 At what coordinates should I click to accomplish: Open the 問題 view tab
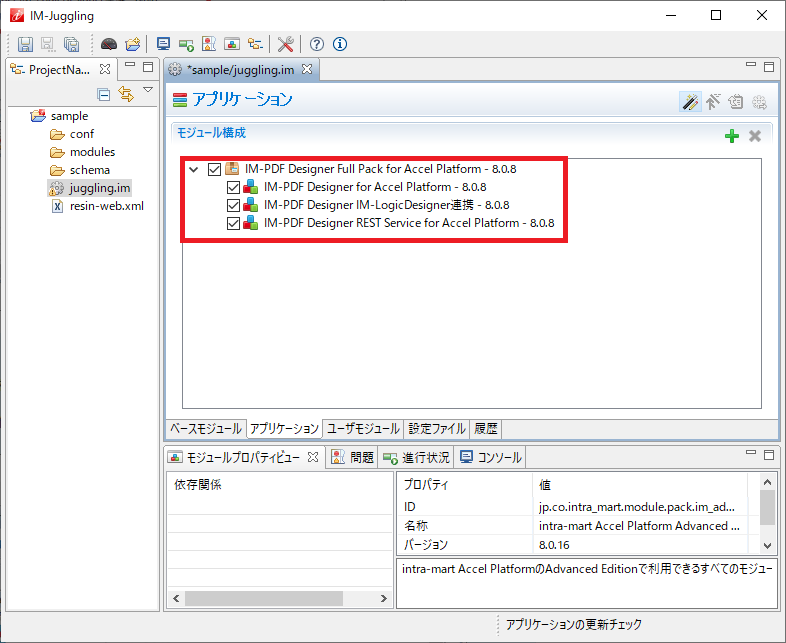click(352, 457)
